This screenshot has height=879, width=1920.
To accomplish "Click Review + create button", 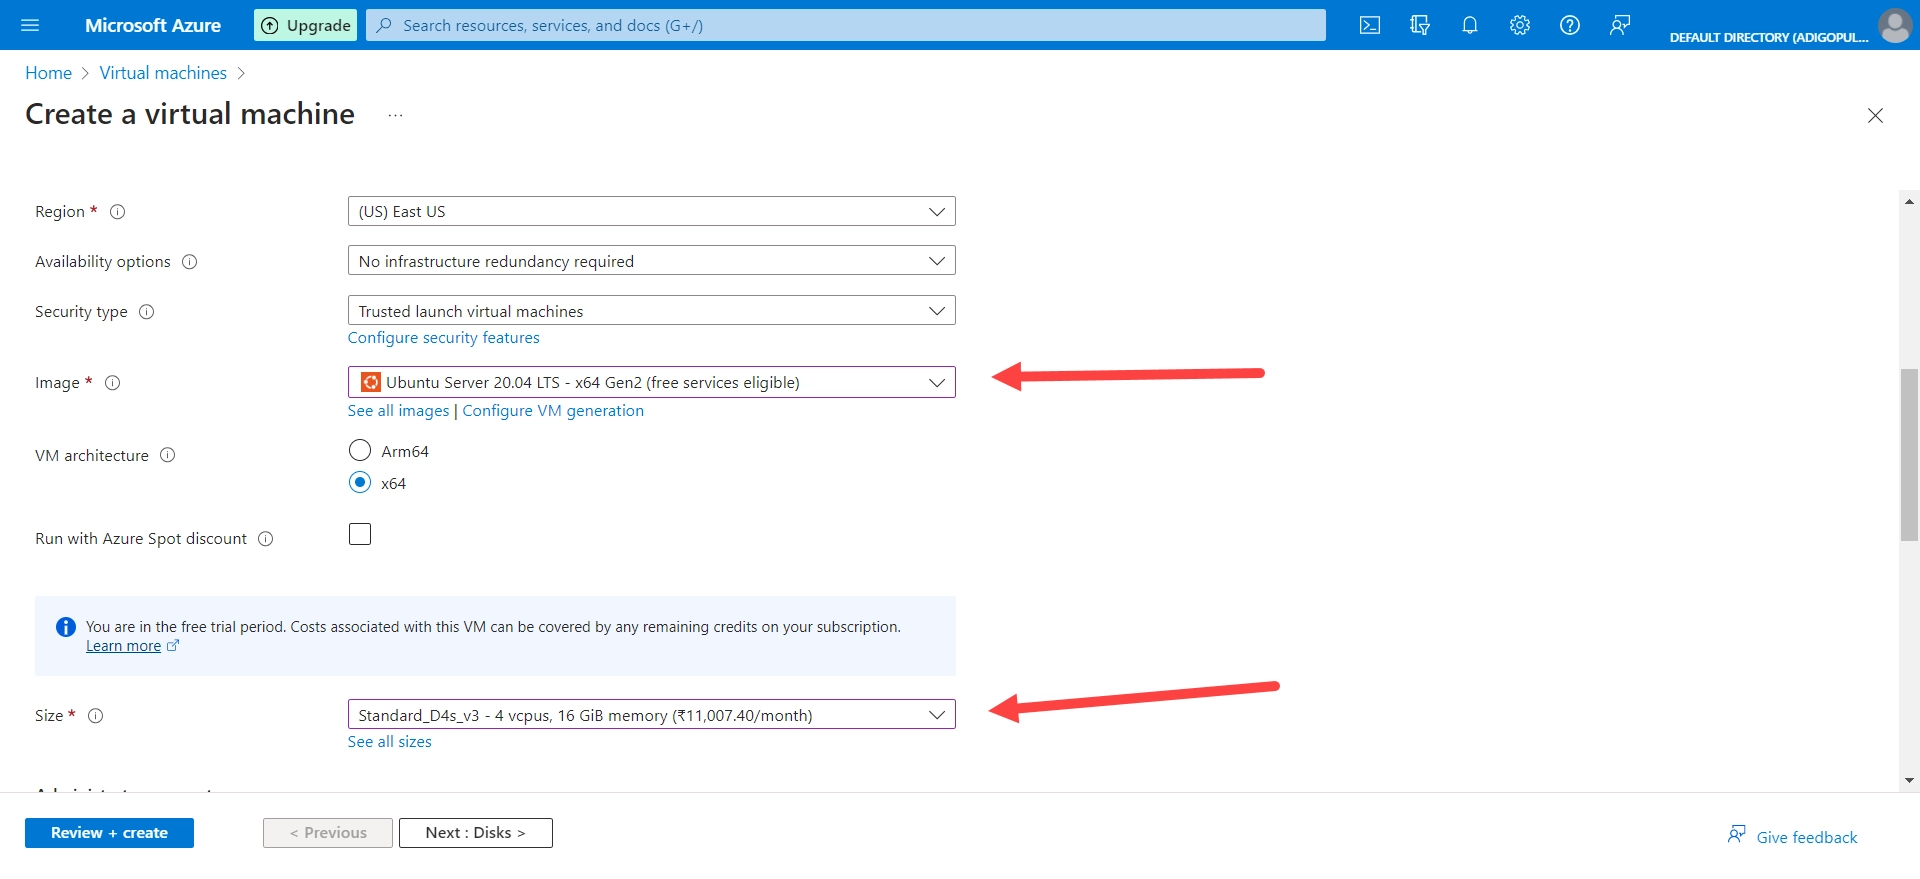I will coord(109,833).
